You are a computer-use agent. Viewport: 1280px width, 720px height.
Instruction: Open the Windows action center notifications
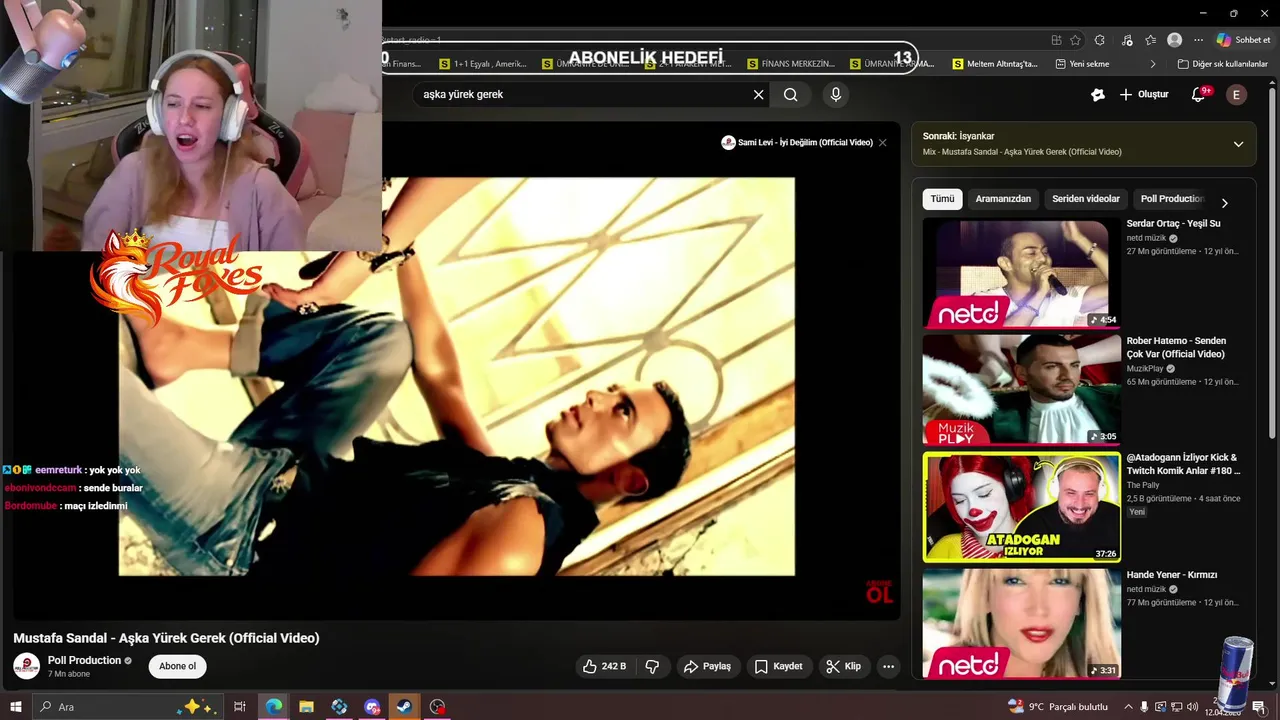[1258, 707]
